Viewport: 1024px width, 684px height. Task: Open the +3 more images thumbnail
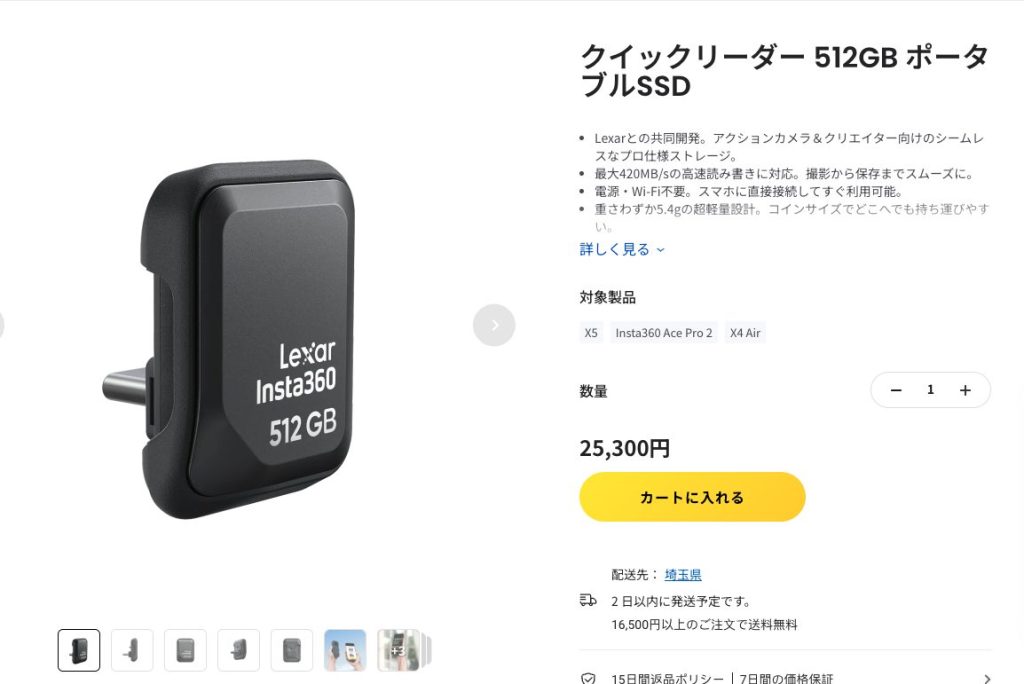[x=398, y=650]
